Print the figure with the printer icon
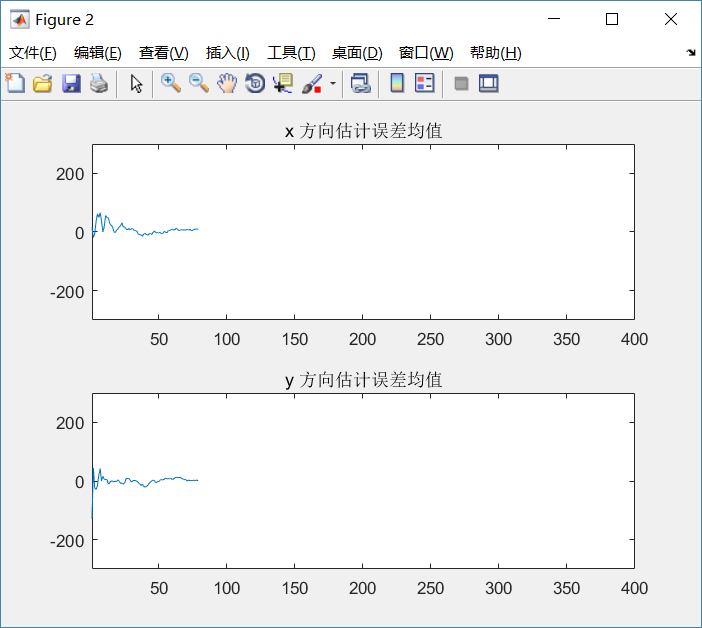702x628 pixels. tap(99, 83)
